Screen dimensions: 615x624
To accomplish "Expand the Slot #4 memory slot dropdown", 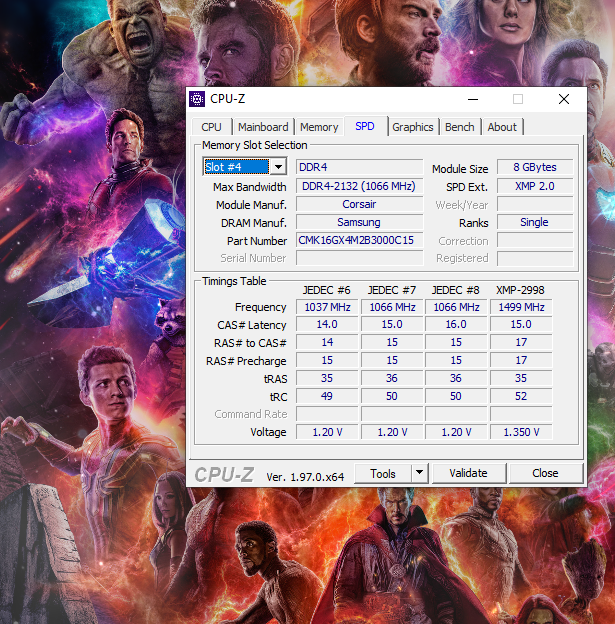I will [279, 166].
